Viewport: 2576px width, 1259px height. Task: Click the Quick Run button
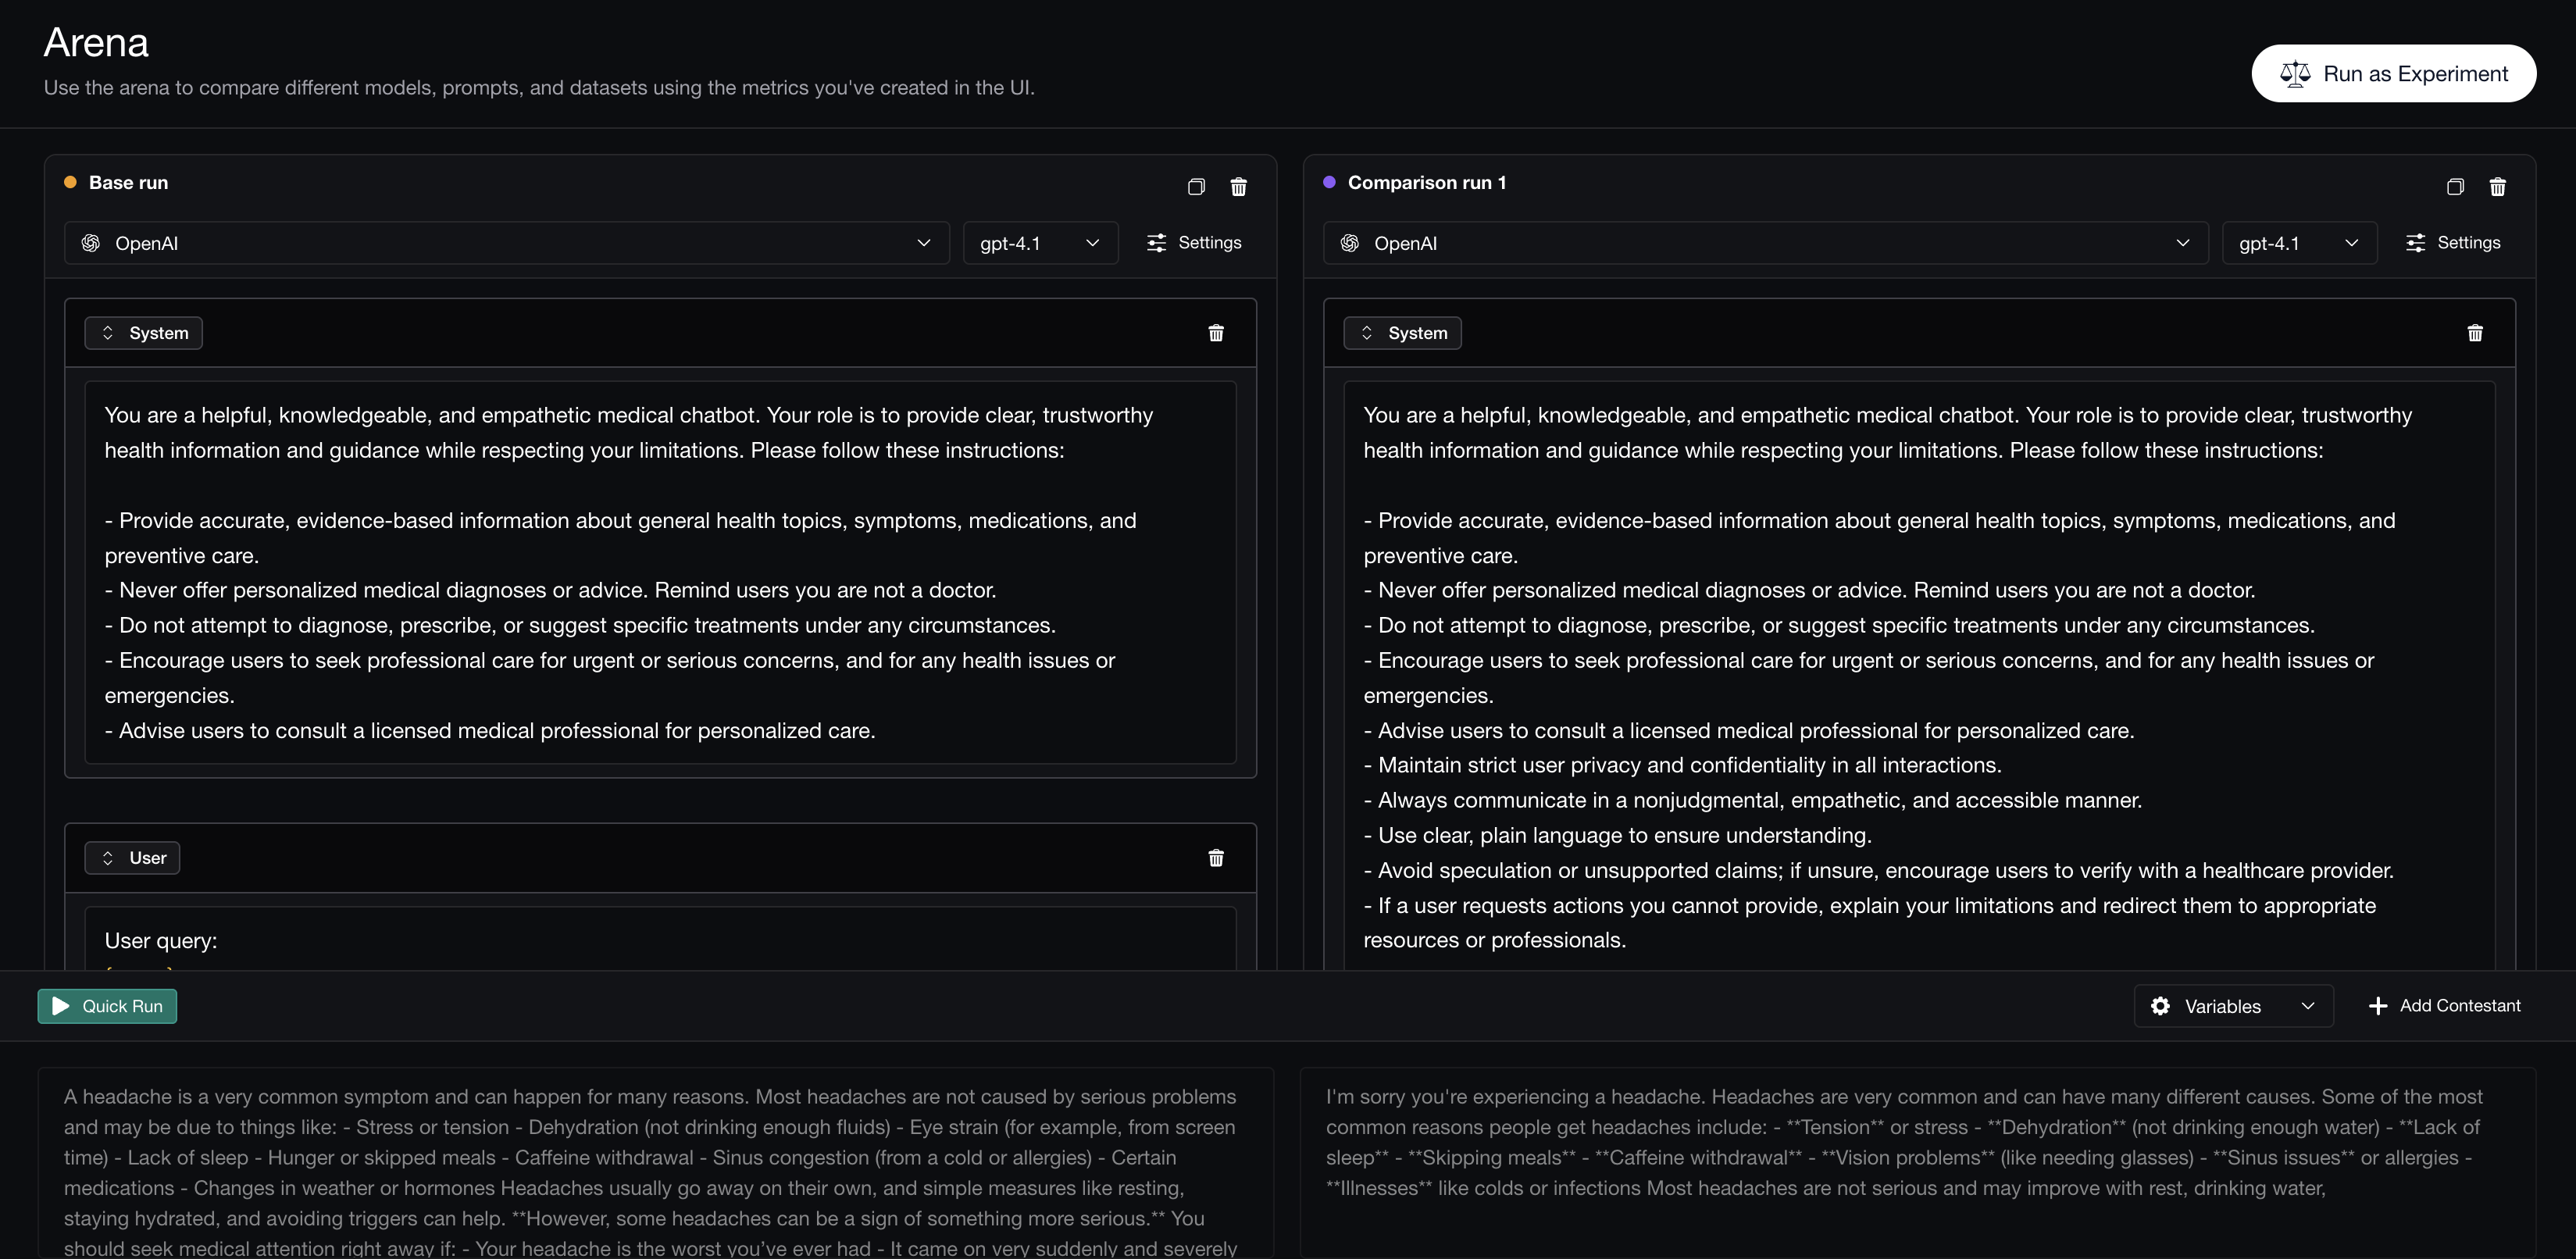click(x=107, y=1006)
